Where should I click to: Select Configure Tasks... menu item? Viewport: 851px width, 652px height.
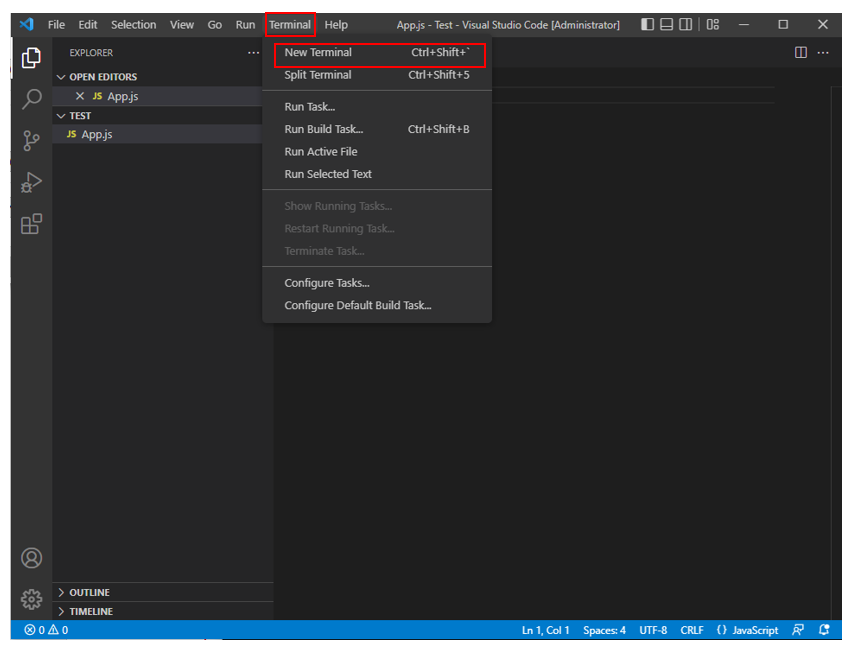pyautogui.click(x=377, y=283)
